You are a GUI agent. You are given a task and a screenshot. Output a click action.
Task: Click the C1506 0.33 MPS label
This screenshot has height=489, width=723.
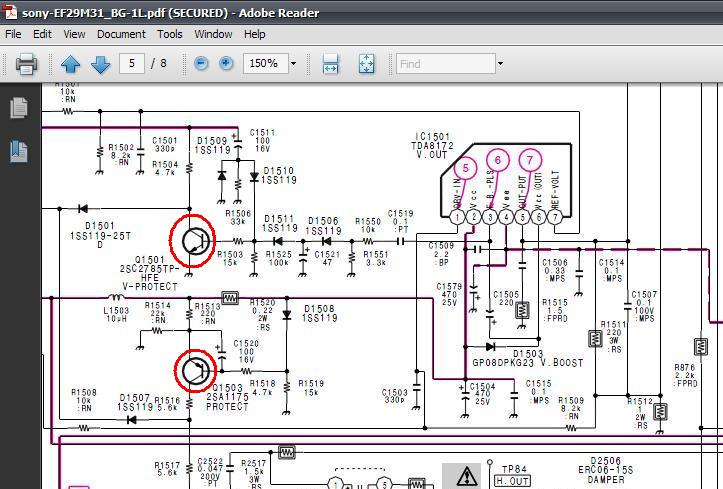555,271
